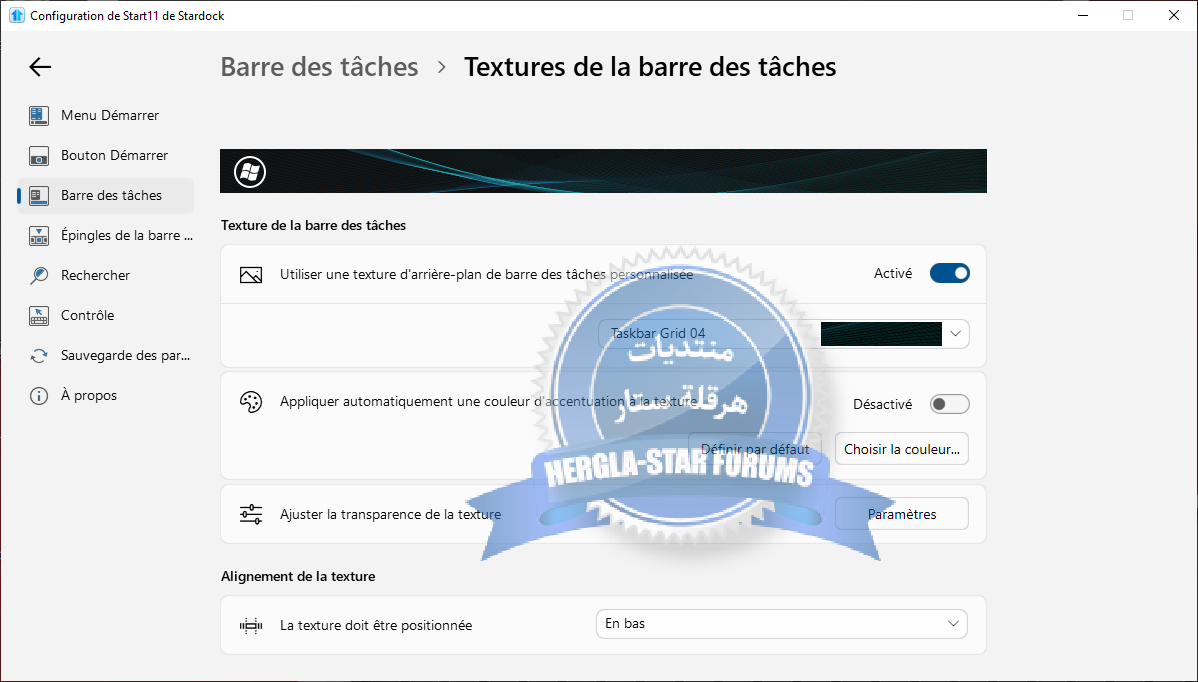Open transparency Paramètres button

(902, 514)
